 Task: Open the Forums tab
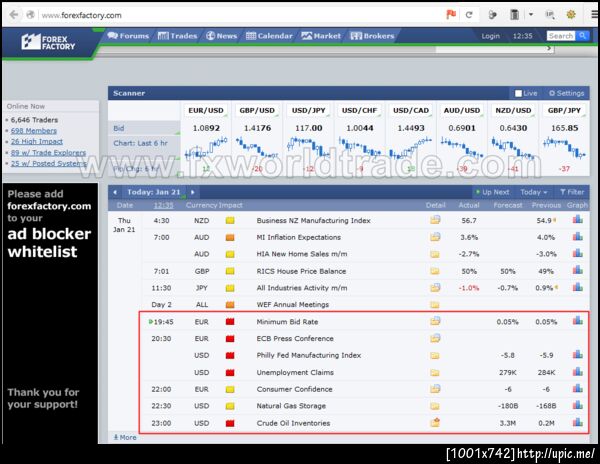(128, 36)
